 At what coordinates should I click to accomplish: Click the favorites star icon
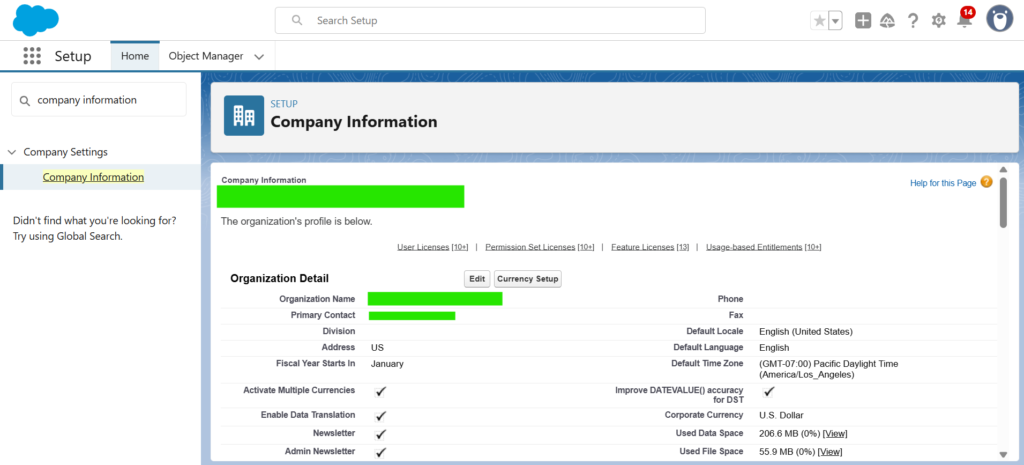pos(819,21)
